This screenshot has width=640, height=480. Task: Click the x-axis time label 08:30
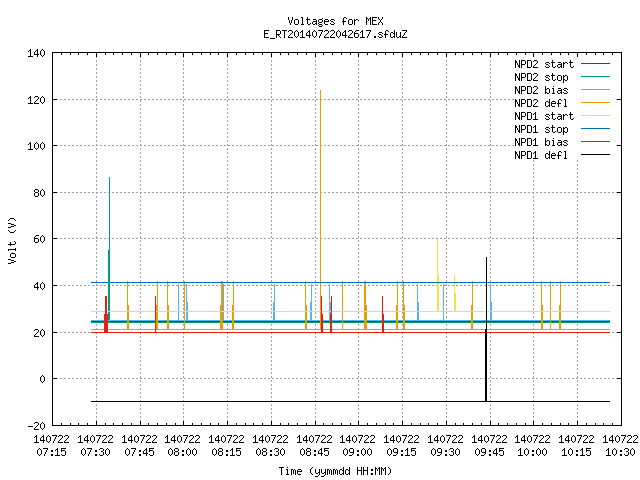271,453
